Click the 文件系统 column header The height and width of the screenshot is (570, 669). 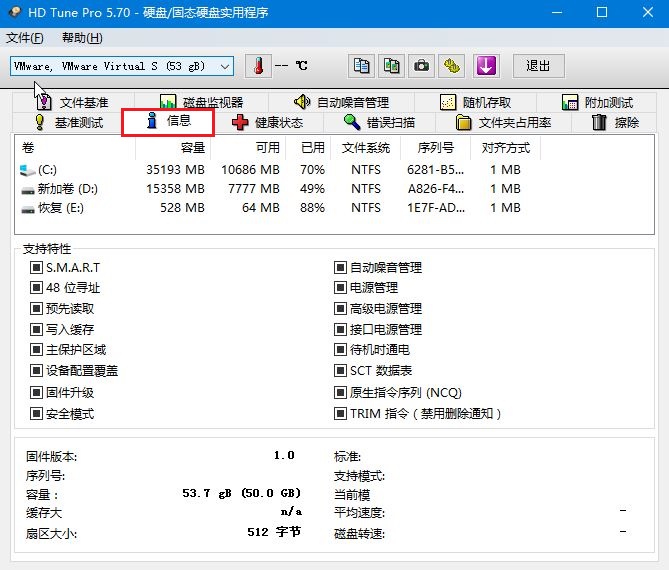(x=366, y=148)
